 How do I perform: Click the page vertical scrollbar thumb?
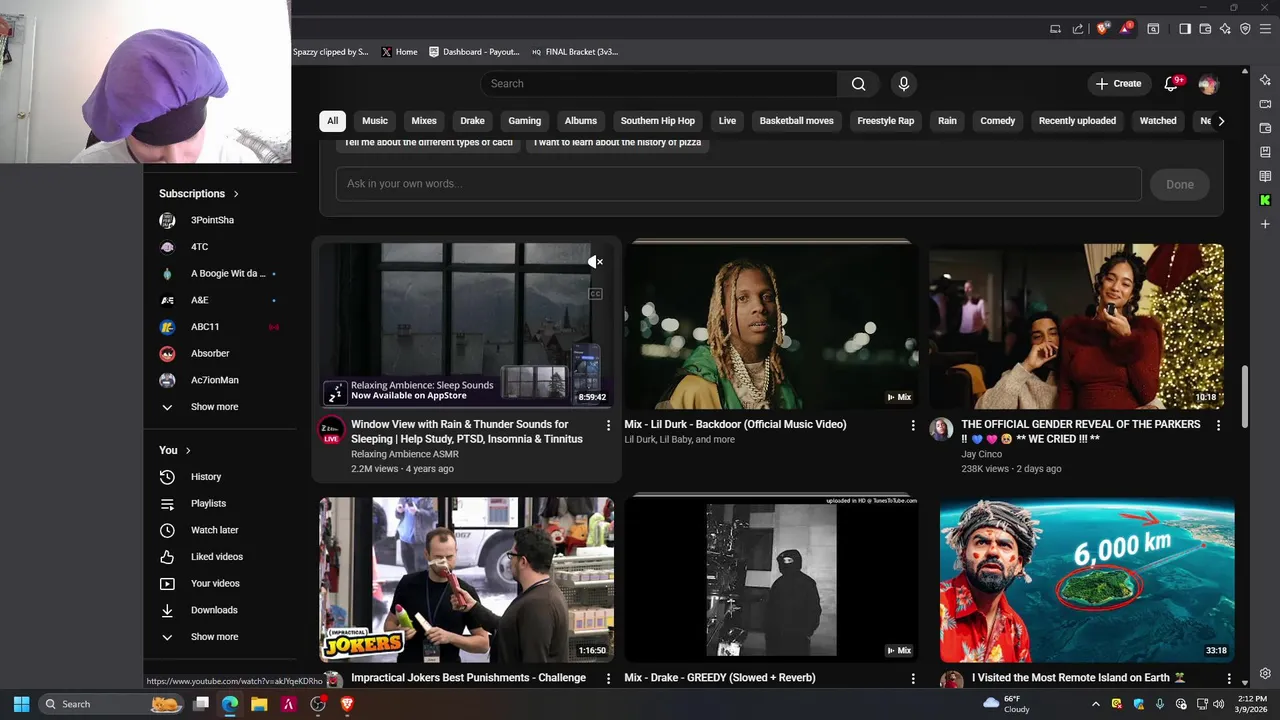point(1245,395)
